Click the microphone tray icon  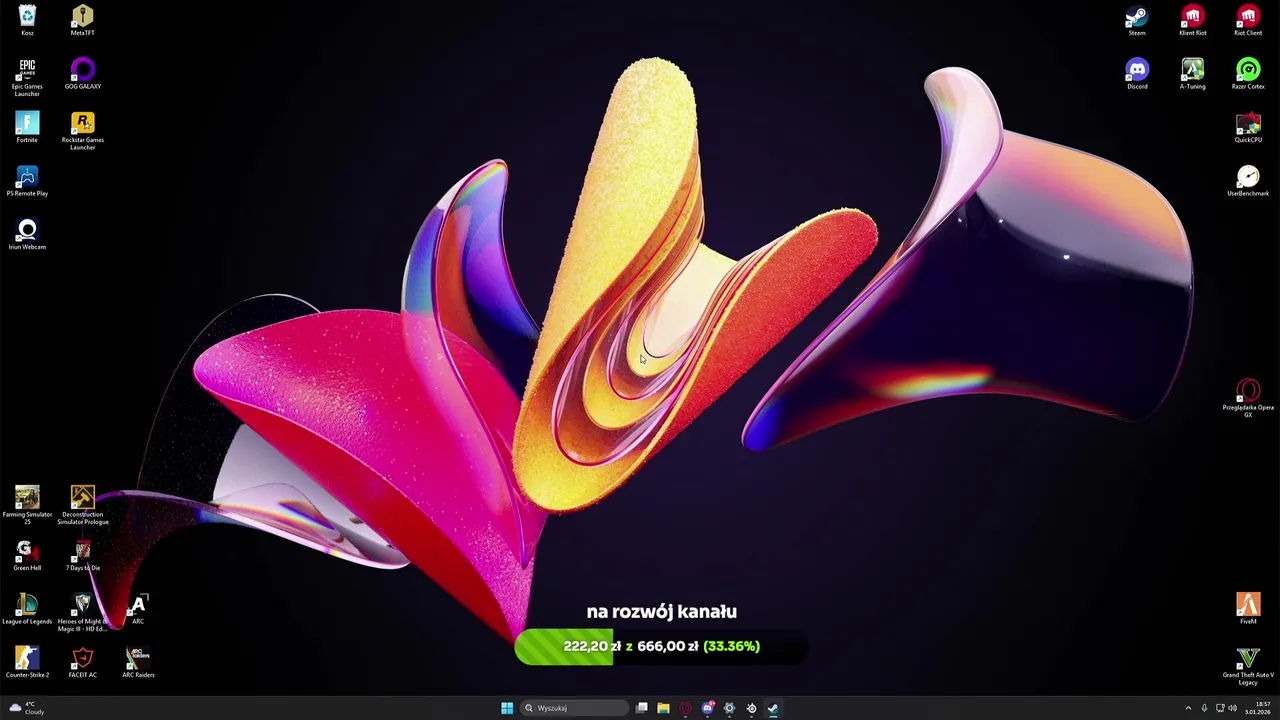(1204, 708)
